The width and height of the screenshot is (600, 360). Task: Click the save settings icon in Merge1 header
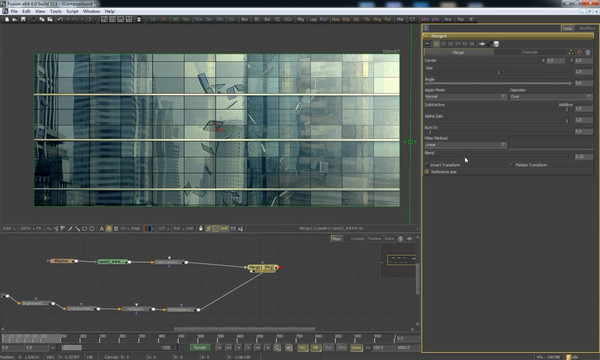pyautogui.click(x=496, y=44)
